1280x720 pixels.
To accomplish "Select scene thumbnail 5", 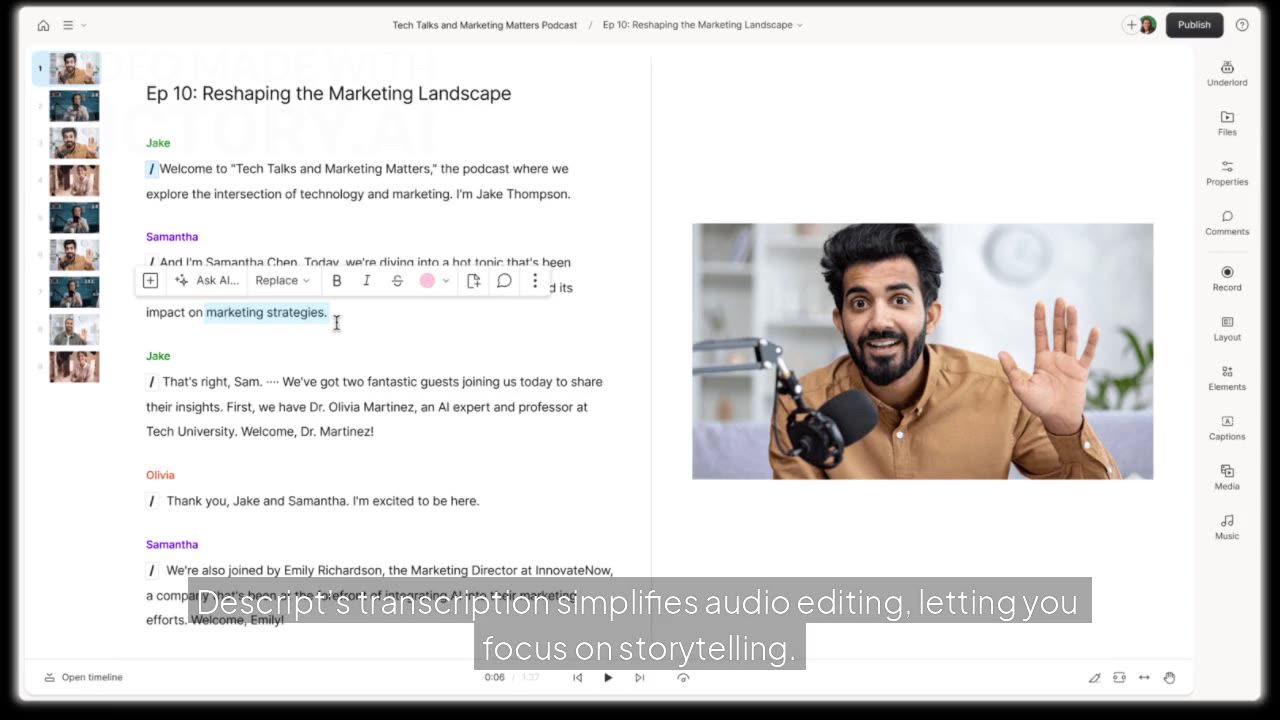I will 74,217.
